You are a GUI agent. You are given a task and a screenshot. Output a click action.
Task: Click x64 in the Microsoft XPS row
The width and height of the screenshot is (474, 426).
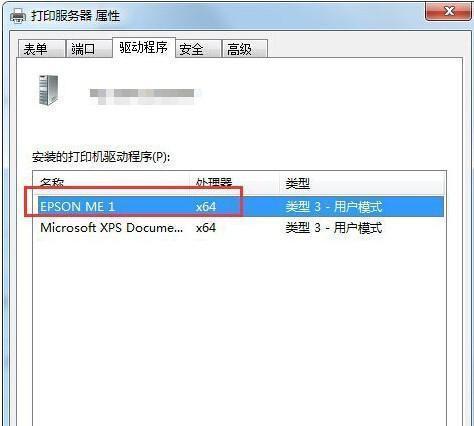coord(206,228)
